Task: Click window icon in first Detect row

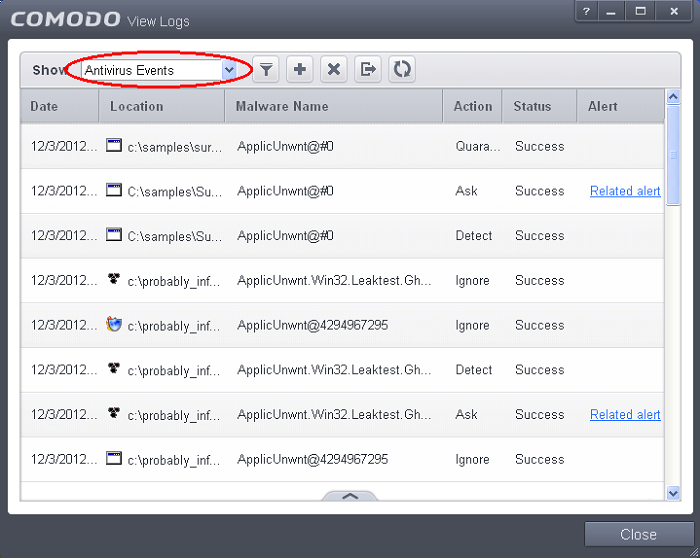Action: (x=114, y=234)
